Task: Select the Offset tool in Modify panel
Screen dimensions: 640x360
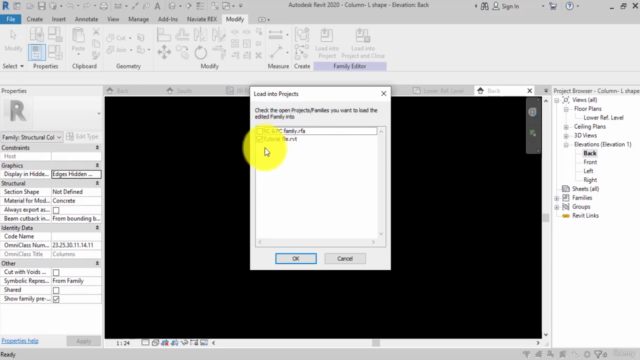Action: click(182, 35)
